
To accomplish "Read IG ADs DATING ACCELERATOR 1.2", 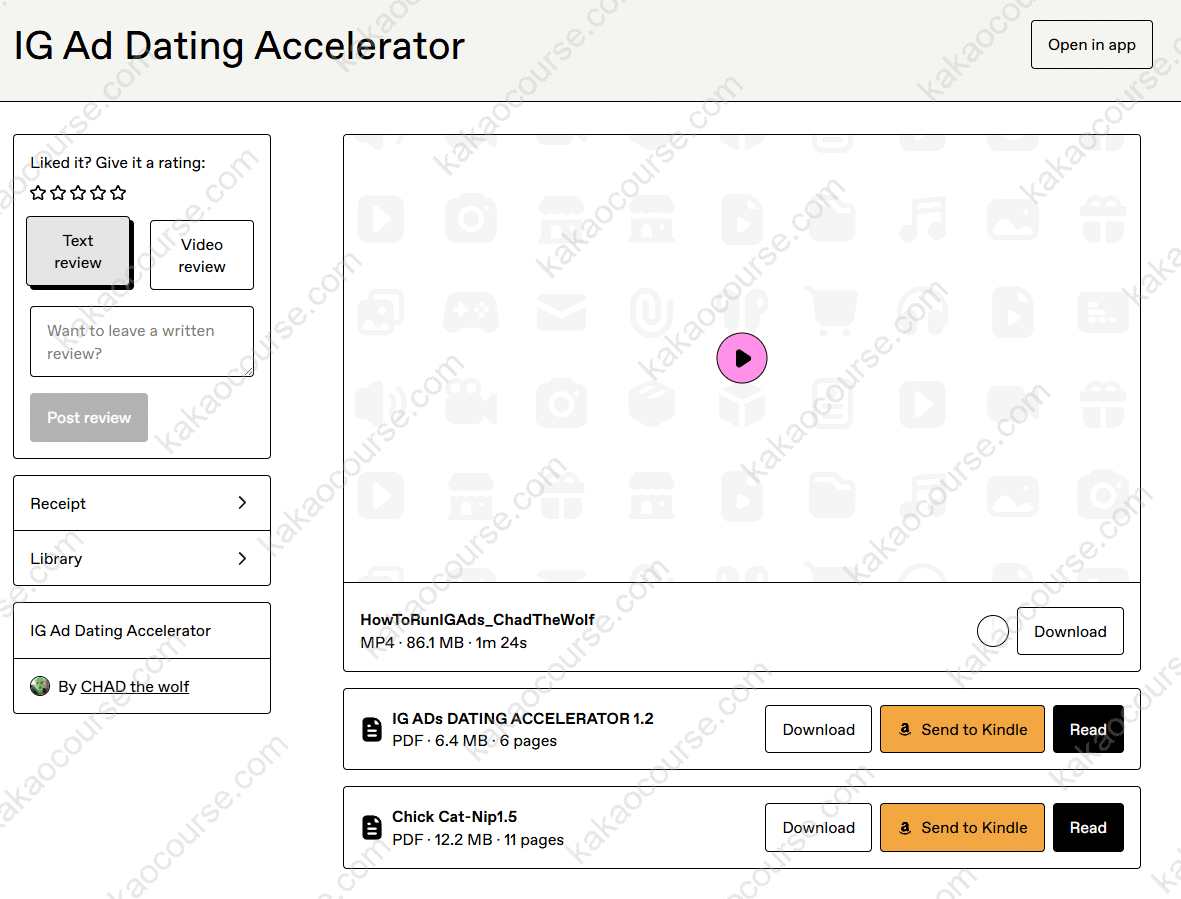I will click(1087, 729).
